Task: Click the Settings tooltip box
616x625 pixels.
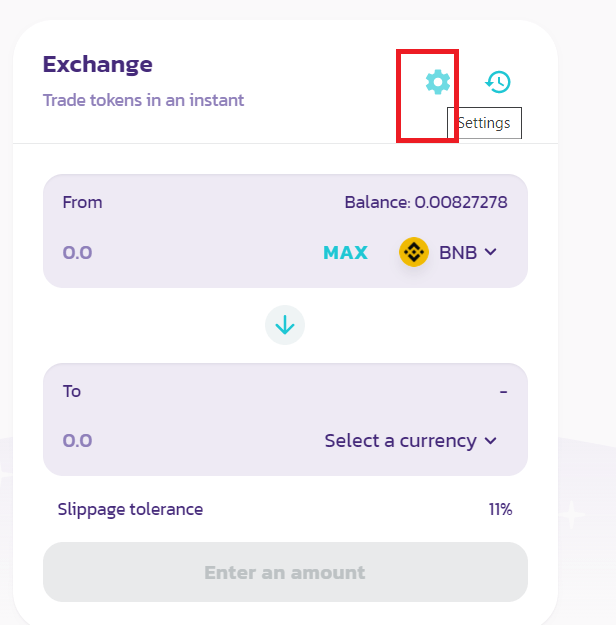Action: (485, 123)
